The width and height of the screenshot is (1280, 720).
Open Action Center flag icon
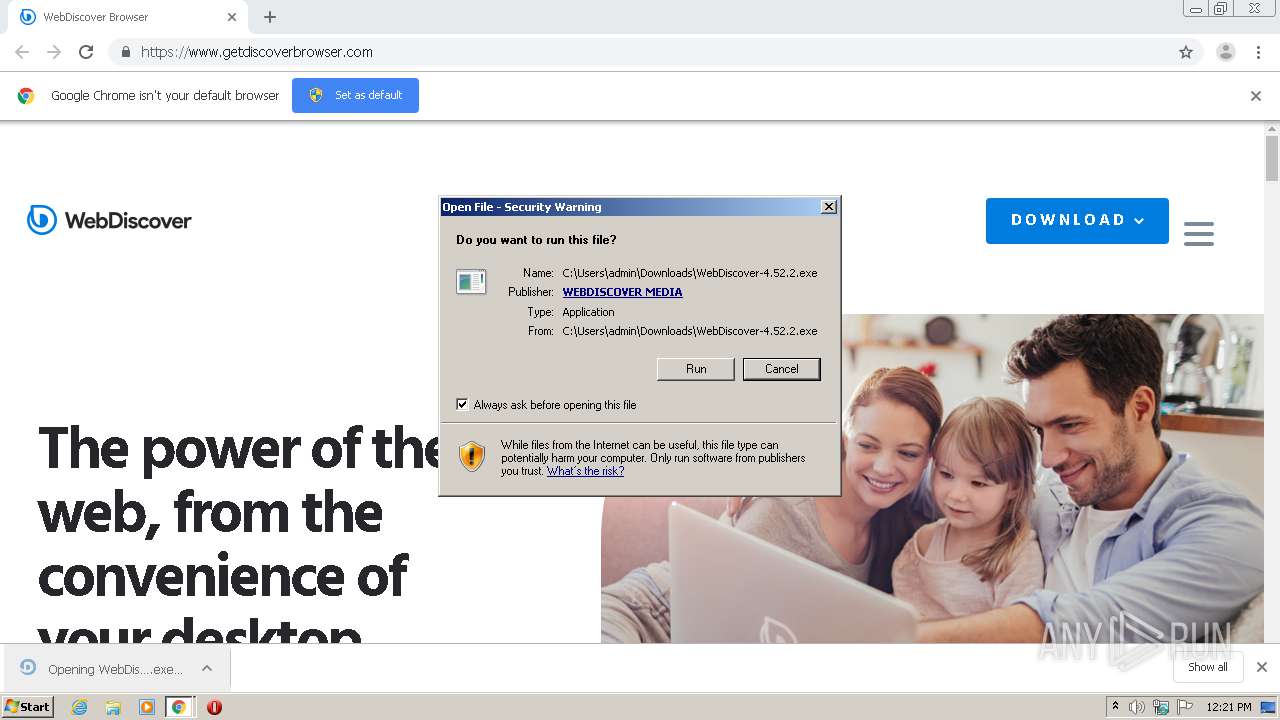click(1185, 707)
